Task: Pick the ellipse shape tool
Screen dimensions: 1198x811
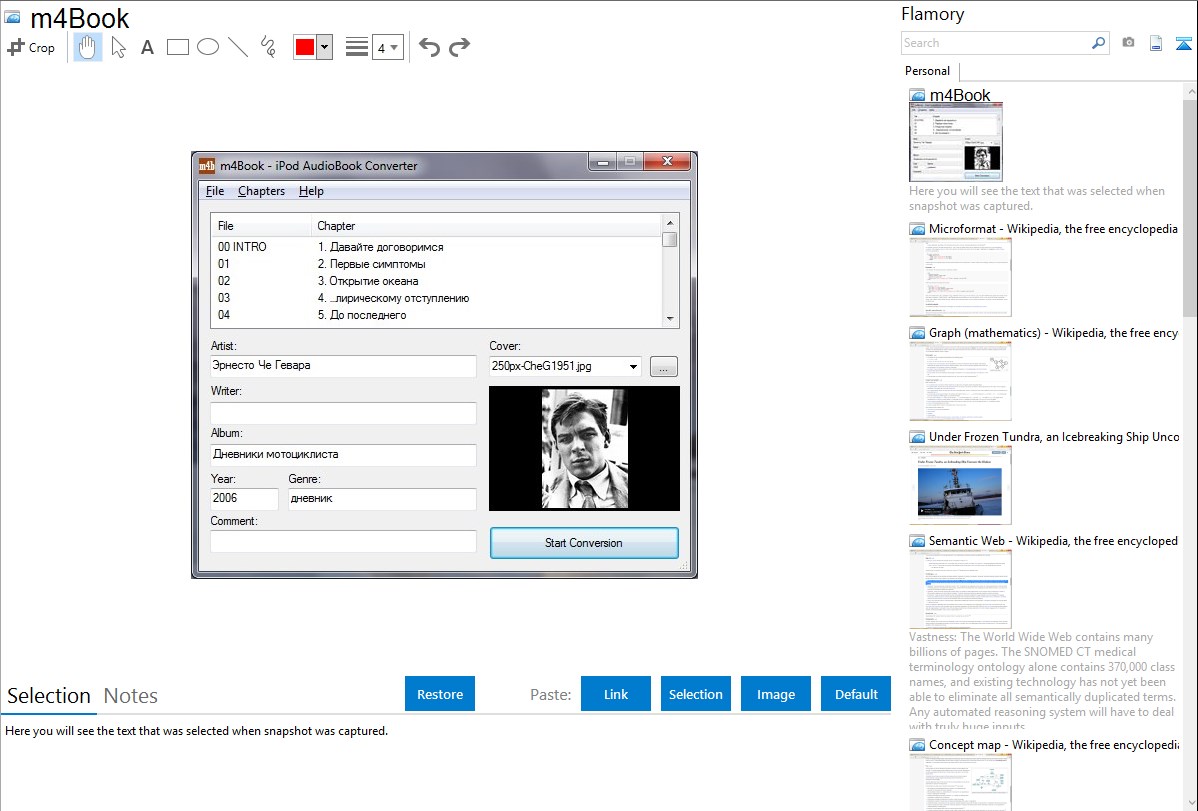Action: [208, 47]
